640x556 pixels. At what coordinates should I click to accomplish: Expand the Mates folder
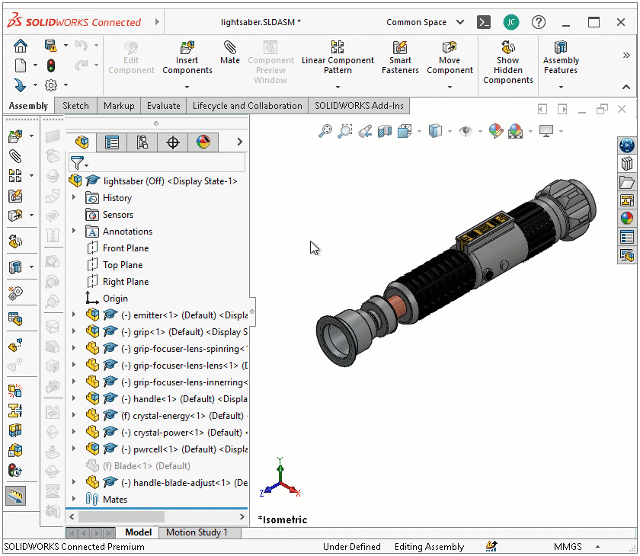[x=74, y=499]
